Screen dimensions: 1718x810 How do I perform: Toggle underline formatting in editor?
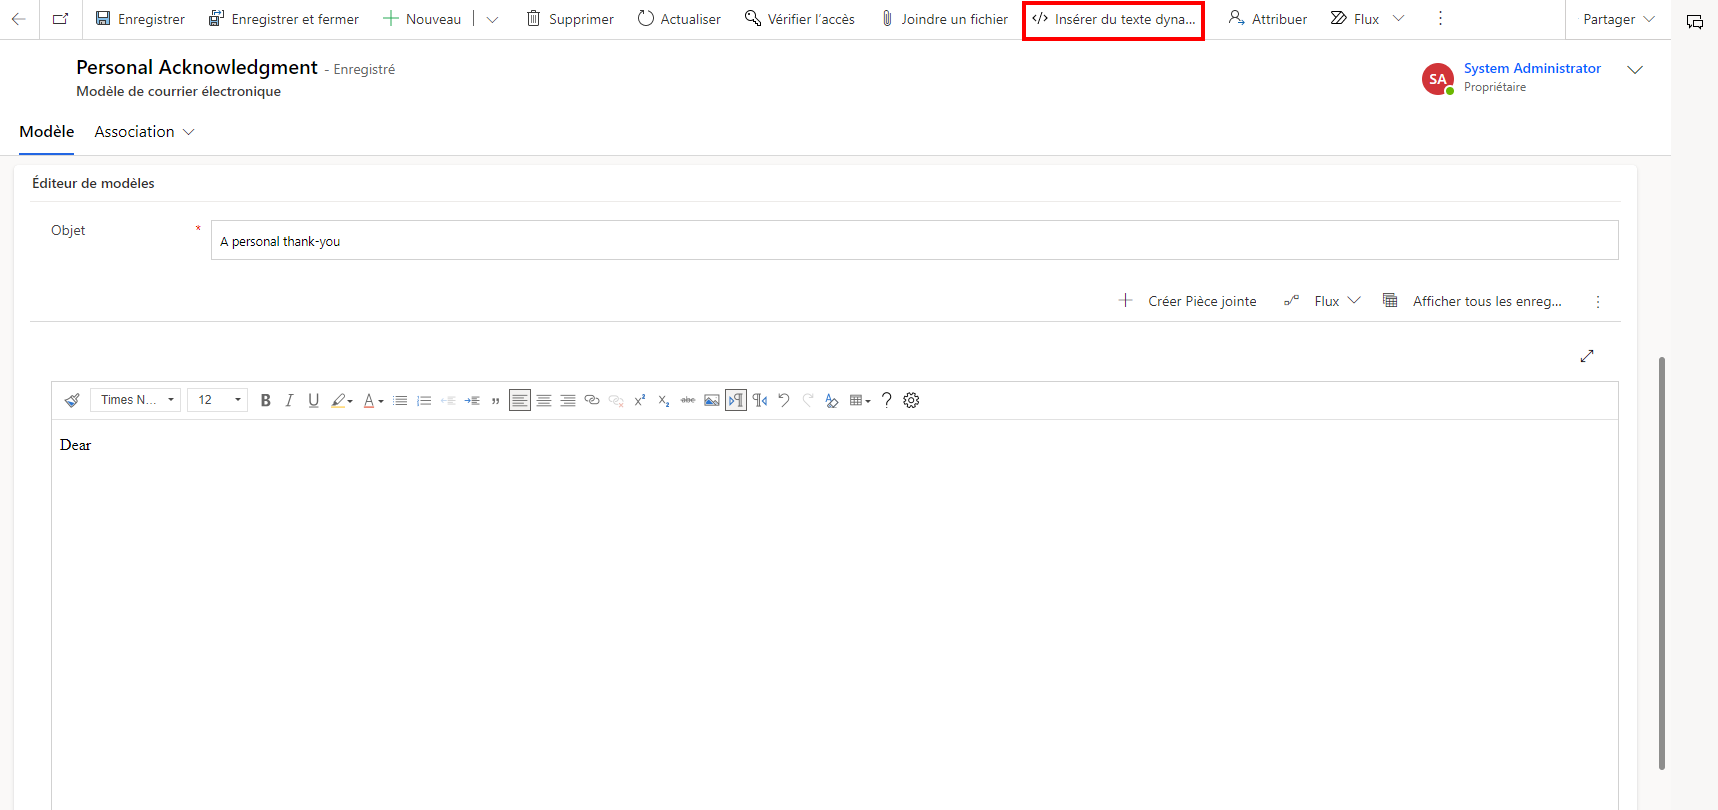314,400
